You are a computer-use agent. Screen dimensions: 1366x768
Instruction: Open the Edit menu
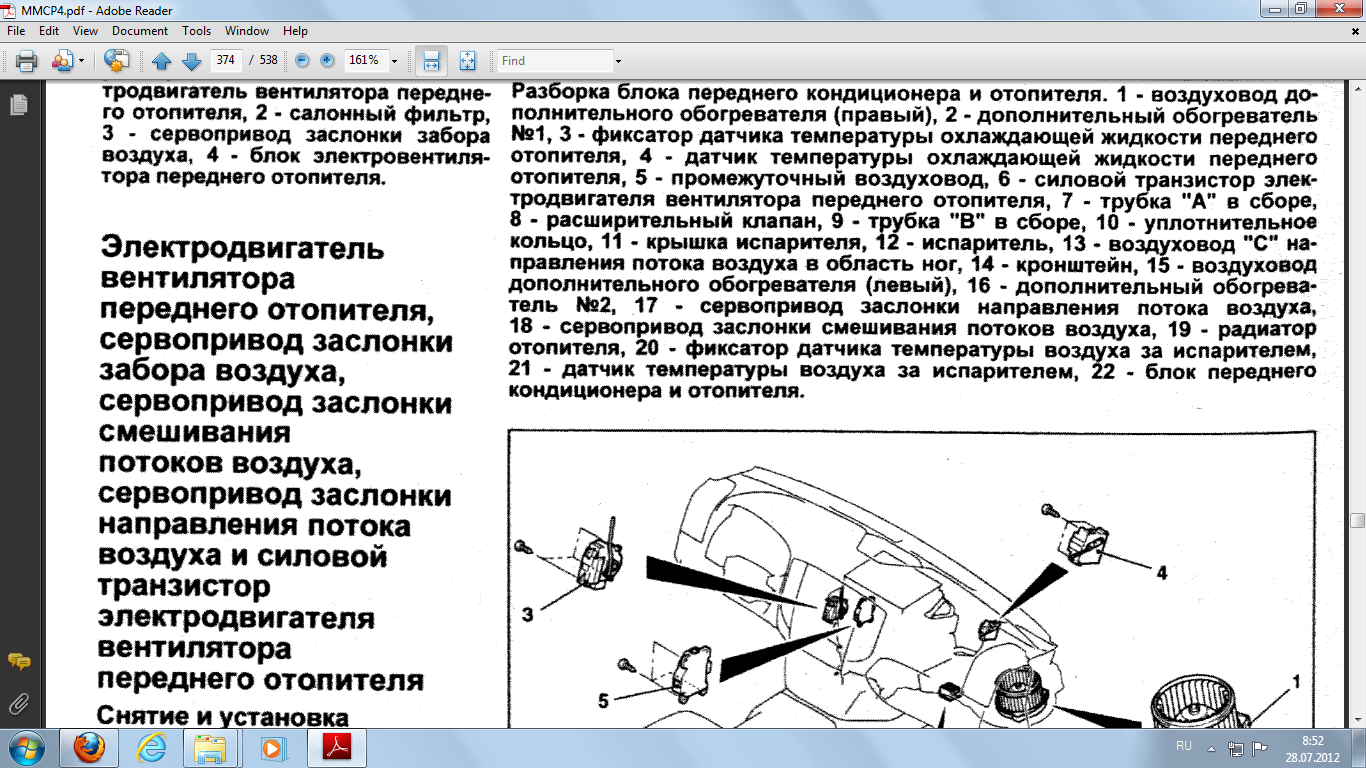49,31
